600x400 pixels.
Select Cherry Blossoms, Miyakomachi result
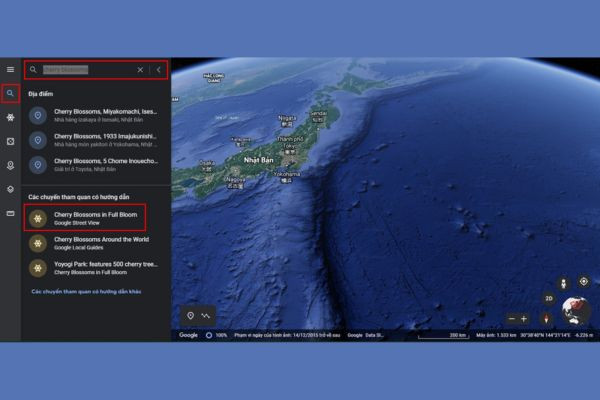click(96, 115)
